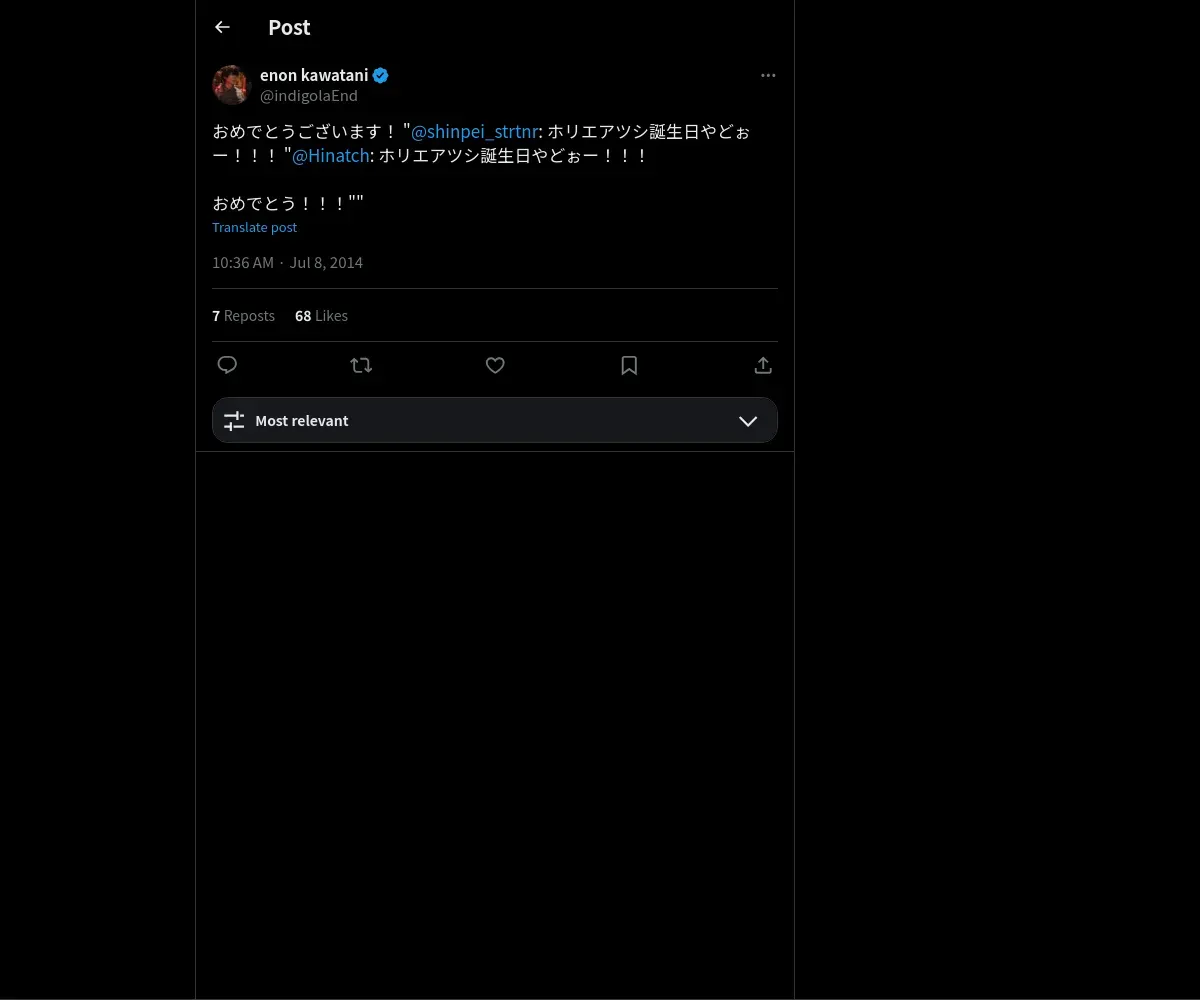The image size is (1200, 1000).
Task: View the 7 Reposts list
Action: tap(243, 316)
